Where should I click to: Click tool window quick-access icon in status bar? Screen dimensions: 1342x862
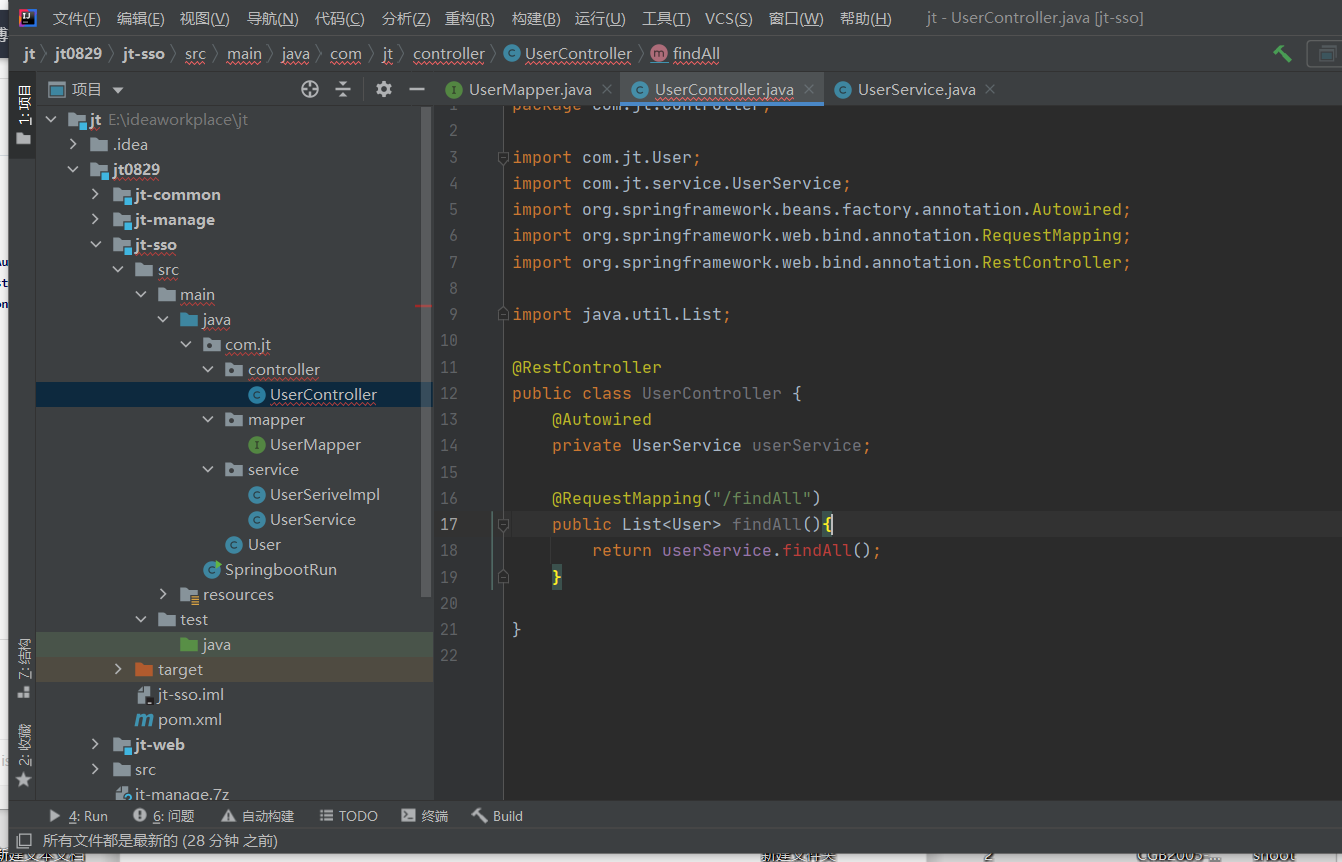pos(24,841)
